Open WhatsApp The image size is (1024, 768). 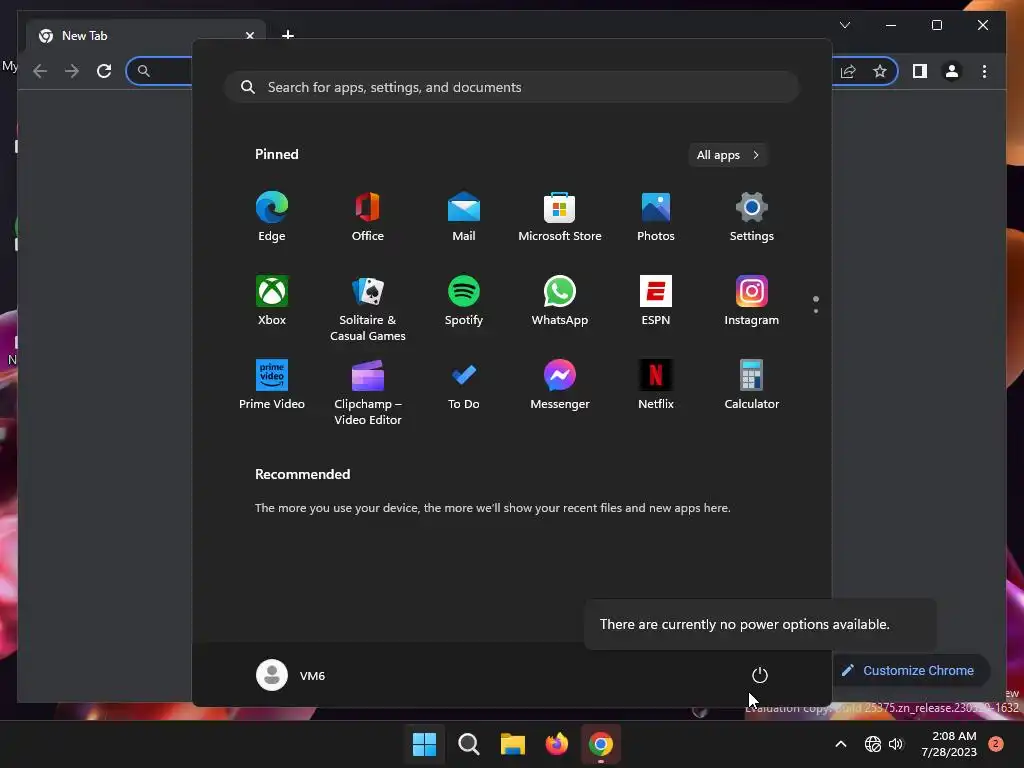560,301
